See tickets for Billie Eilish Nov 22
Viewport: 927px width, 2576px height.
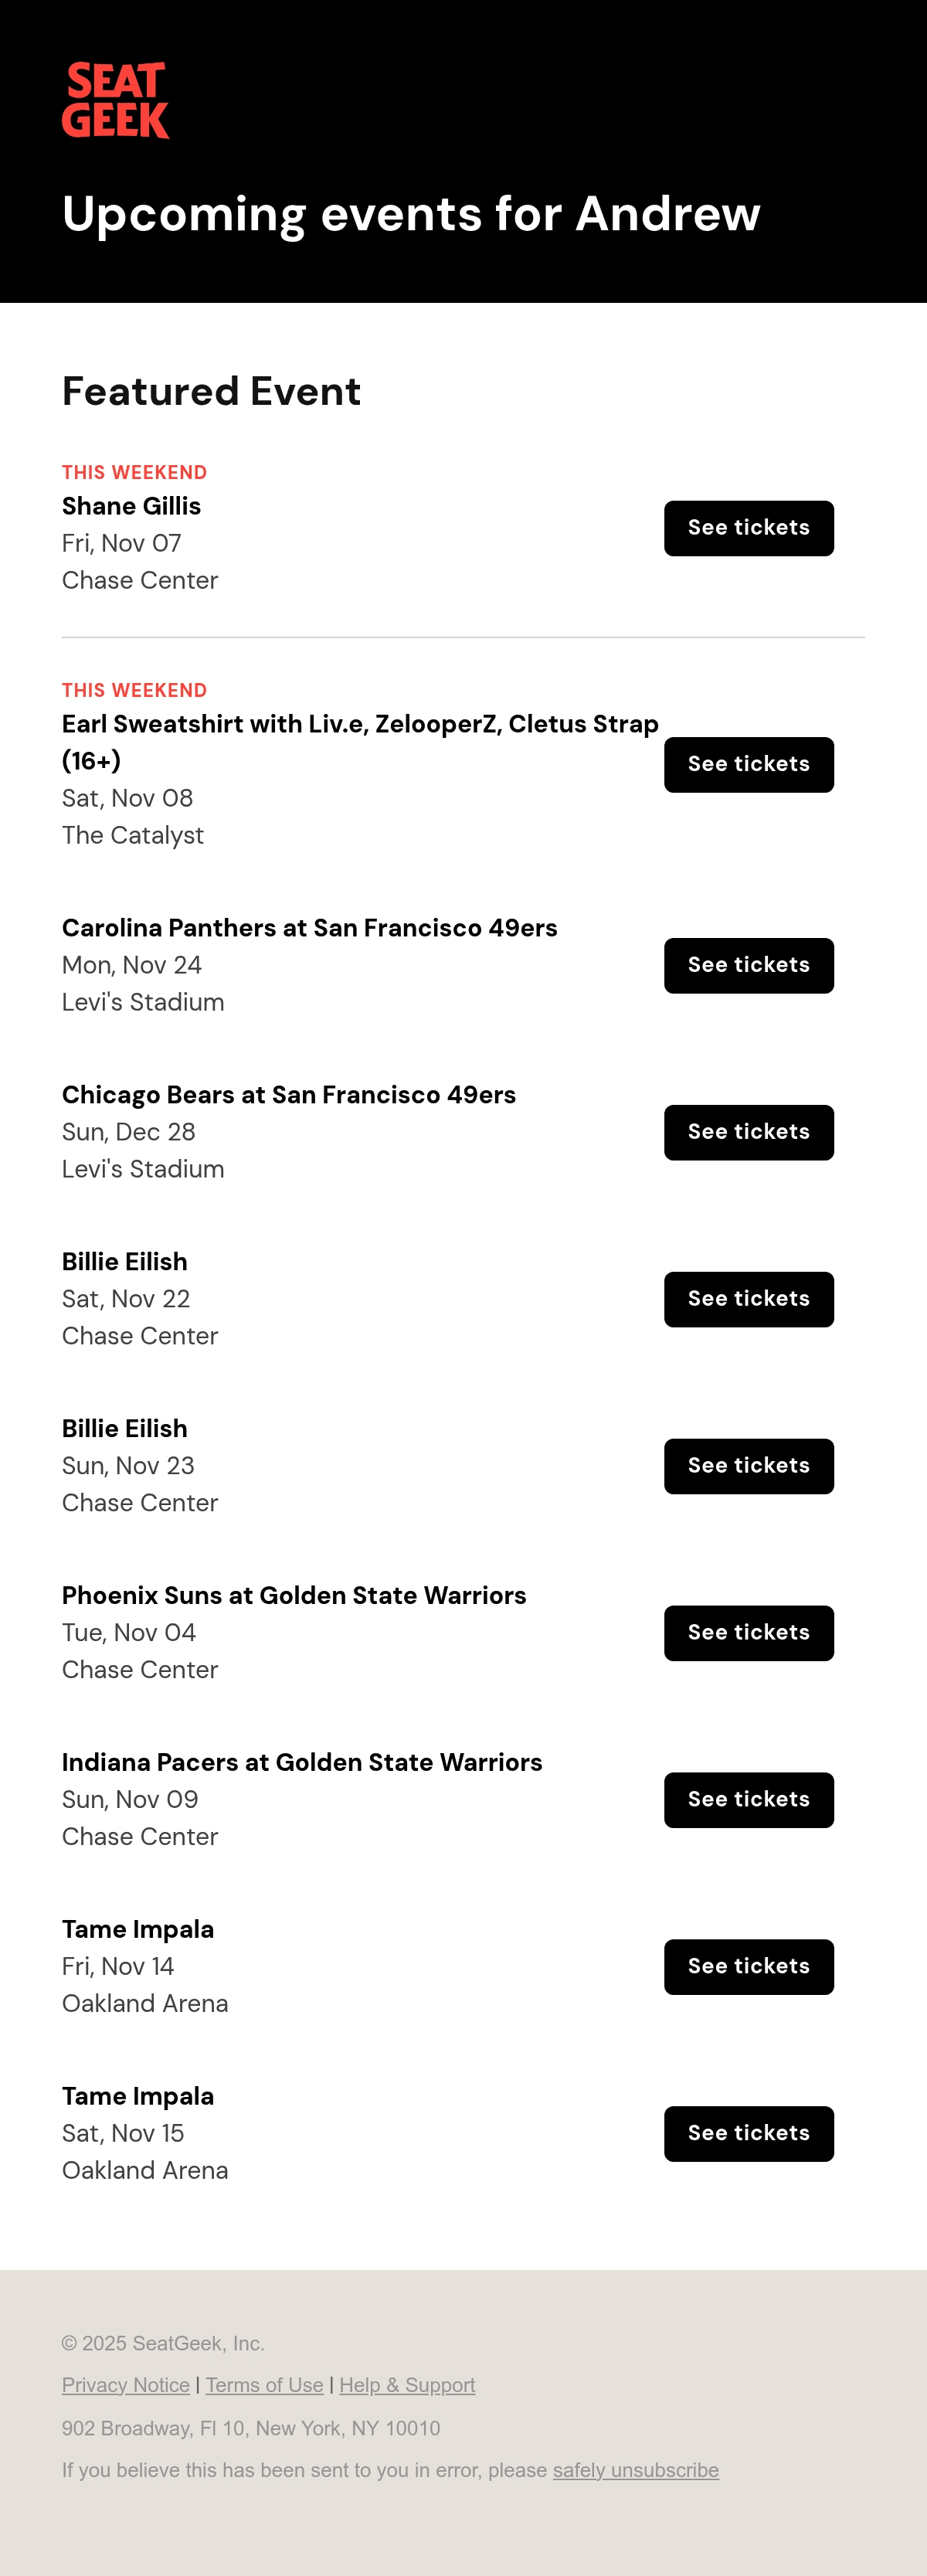(748, 1299)
